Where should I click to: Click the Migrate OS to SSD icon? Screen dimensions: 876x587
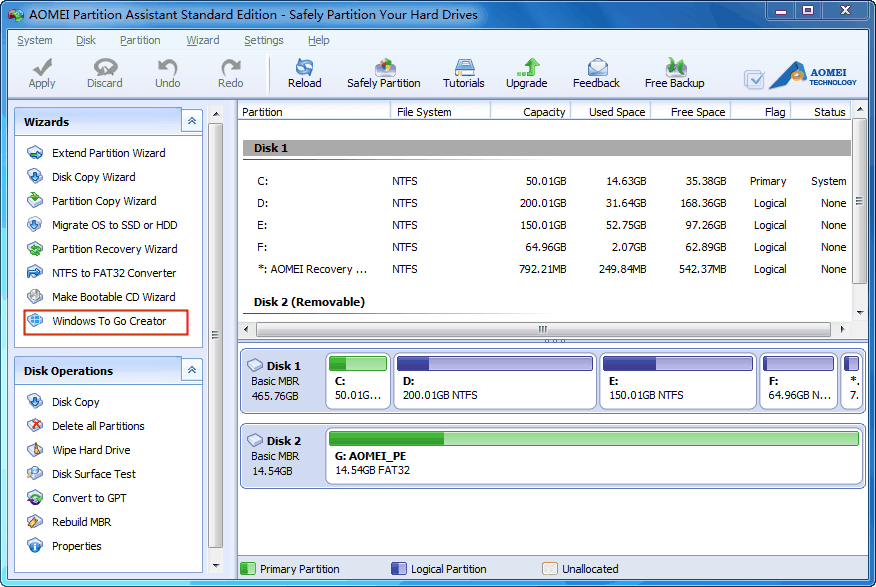[35, 225]
